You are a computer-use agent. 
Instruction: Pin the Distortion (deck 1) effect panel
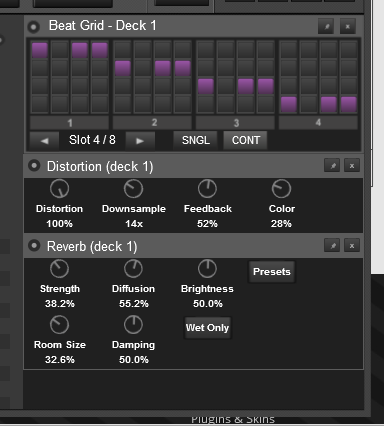[x=332, y=166]
